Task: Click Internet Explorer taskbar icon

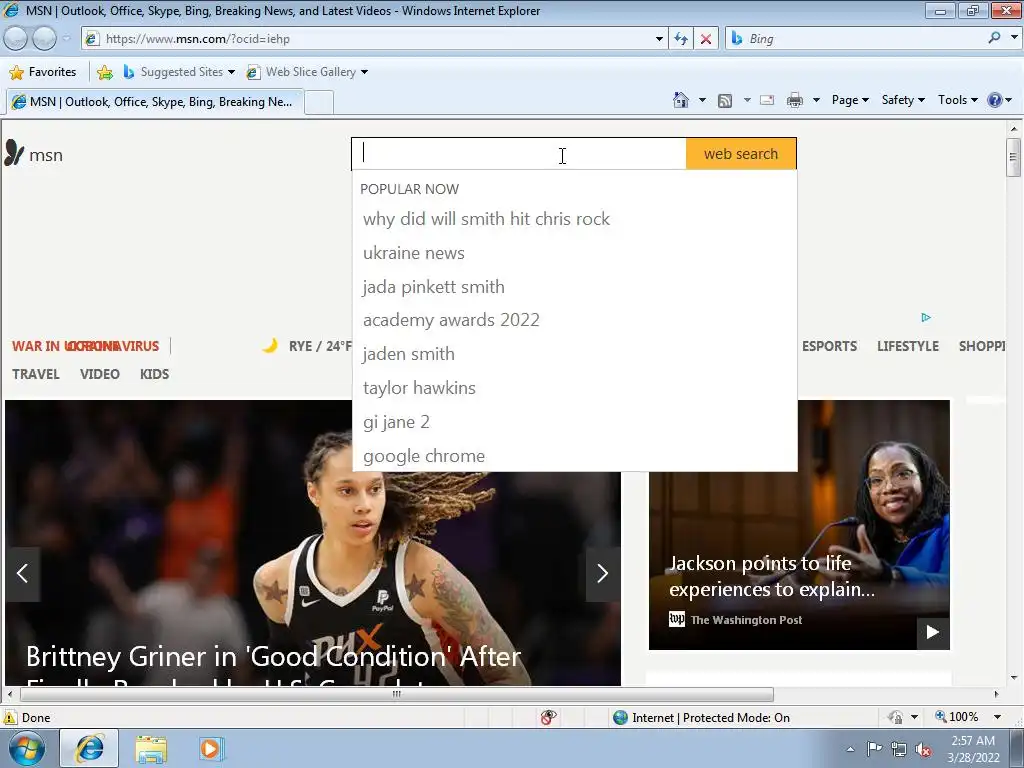Action: click(x=89, y=748)
